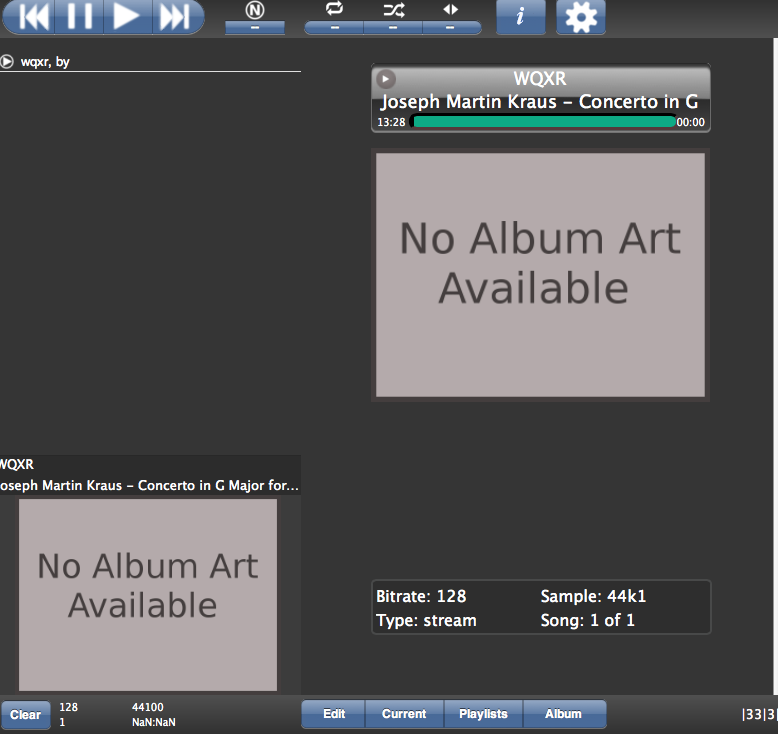The height and width of the screenshot is (734, 778).
Task: Play the wqxr playlist entry icon
Action: pyautogui.click(x=7, y=62)
